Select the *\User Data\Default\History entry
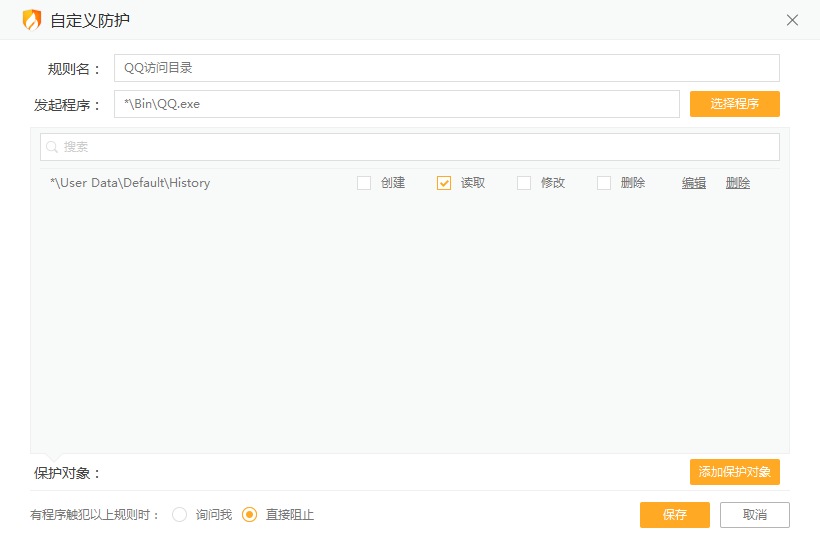 coord(130,183)
